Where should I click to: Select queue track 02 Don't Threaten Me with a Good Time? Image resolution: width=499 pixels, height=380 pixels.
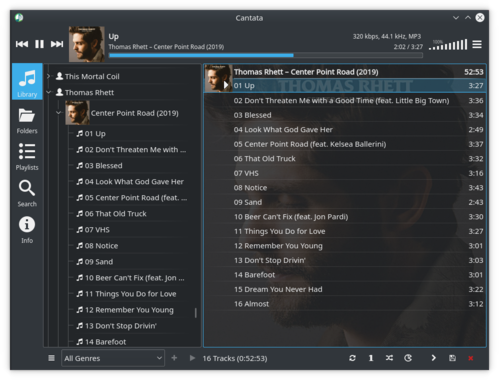(345, 101)
